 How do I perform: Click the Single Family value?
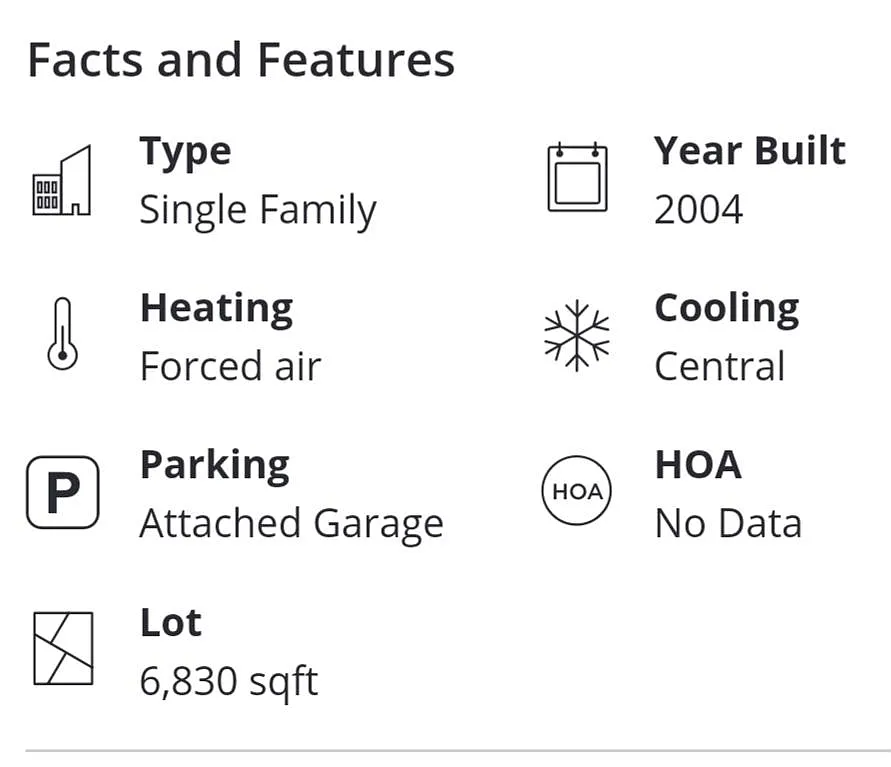257,210
